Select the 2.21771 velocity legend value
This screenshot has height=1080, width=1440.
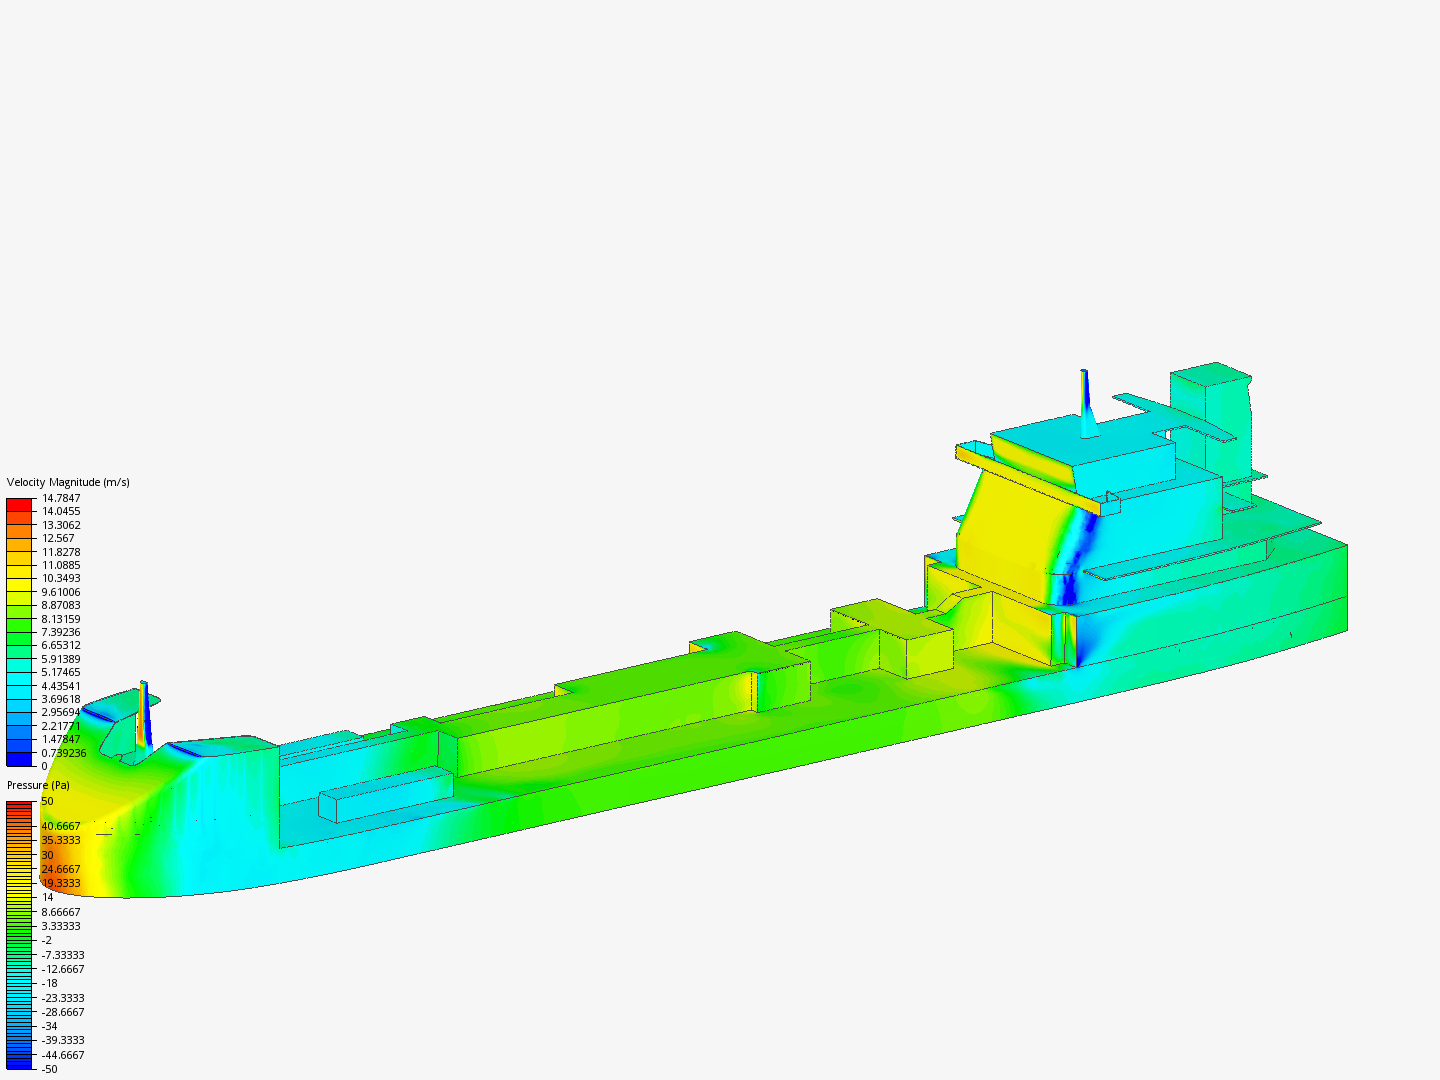(x=61, y=726)
